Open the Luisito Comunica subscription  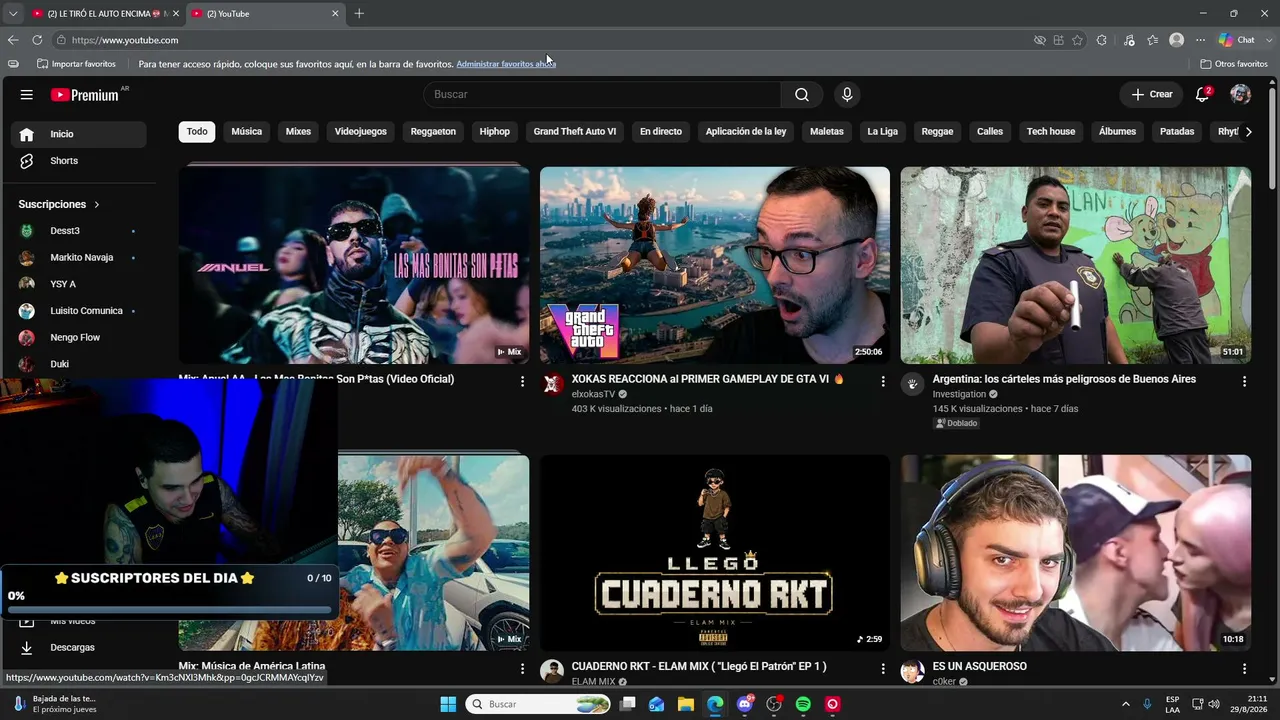click(78, 311)
